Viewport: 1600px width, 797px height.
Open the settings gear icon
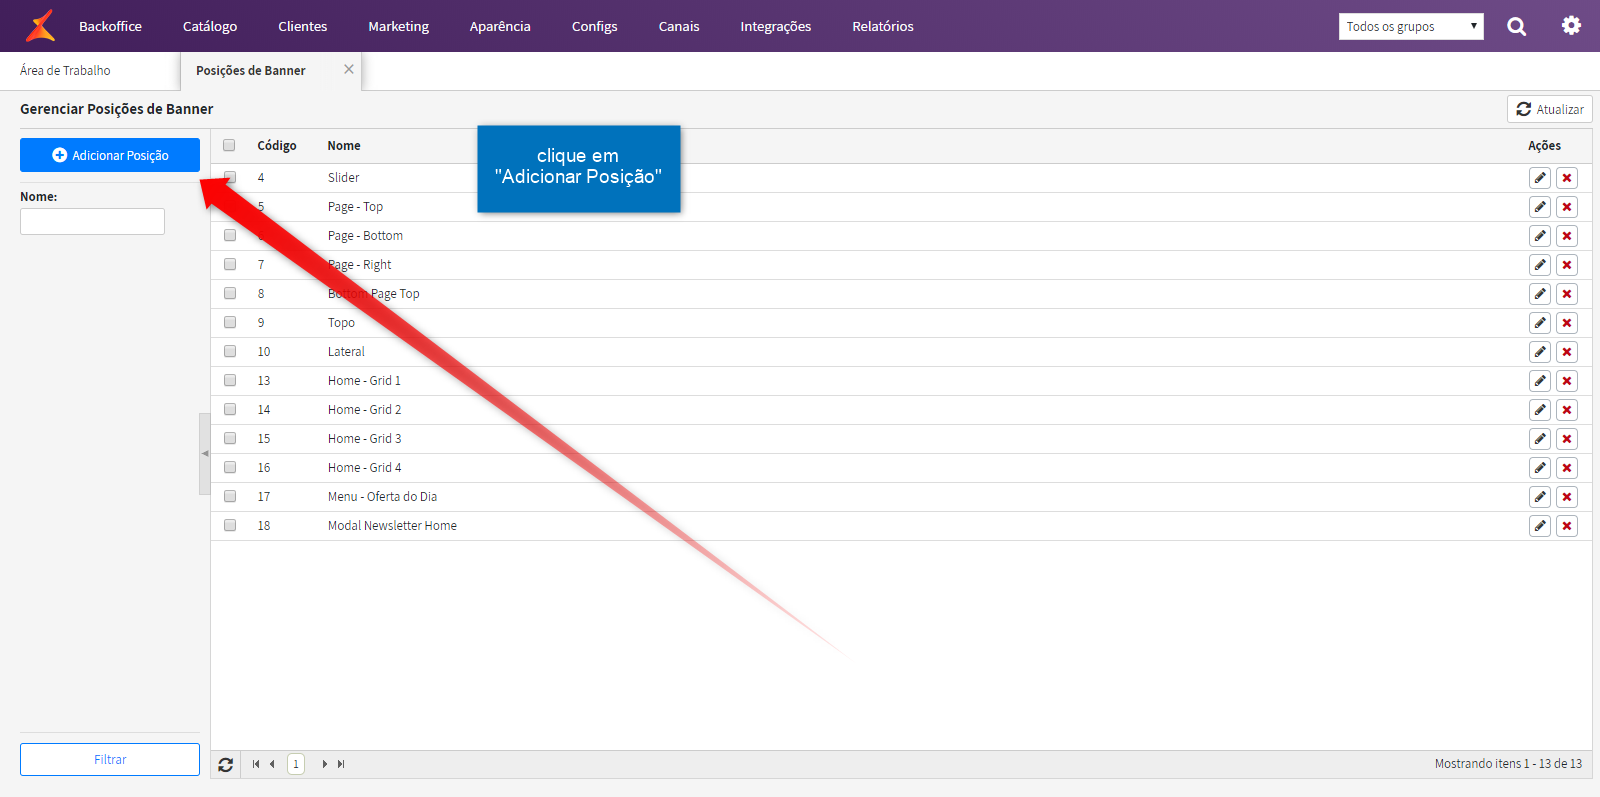[x=1572, y=26]
